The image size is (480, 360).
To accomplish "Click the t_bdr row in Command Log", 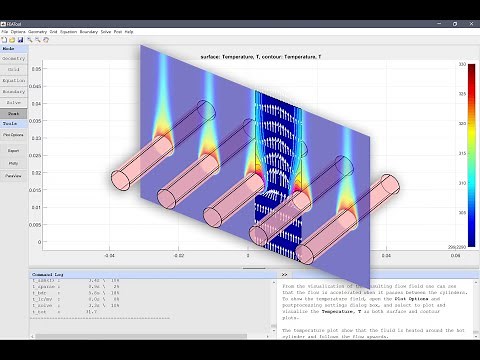I will (x=76, y=293).
